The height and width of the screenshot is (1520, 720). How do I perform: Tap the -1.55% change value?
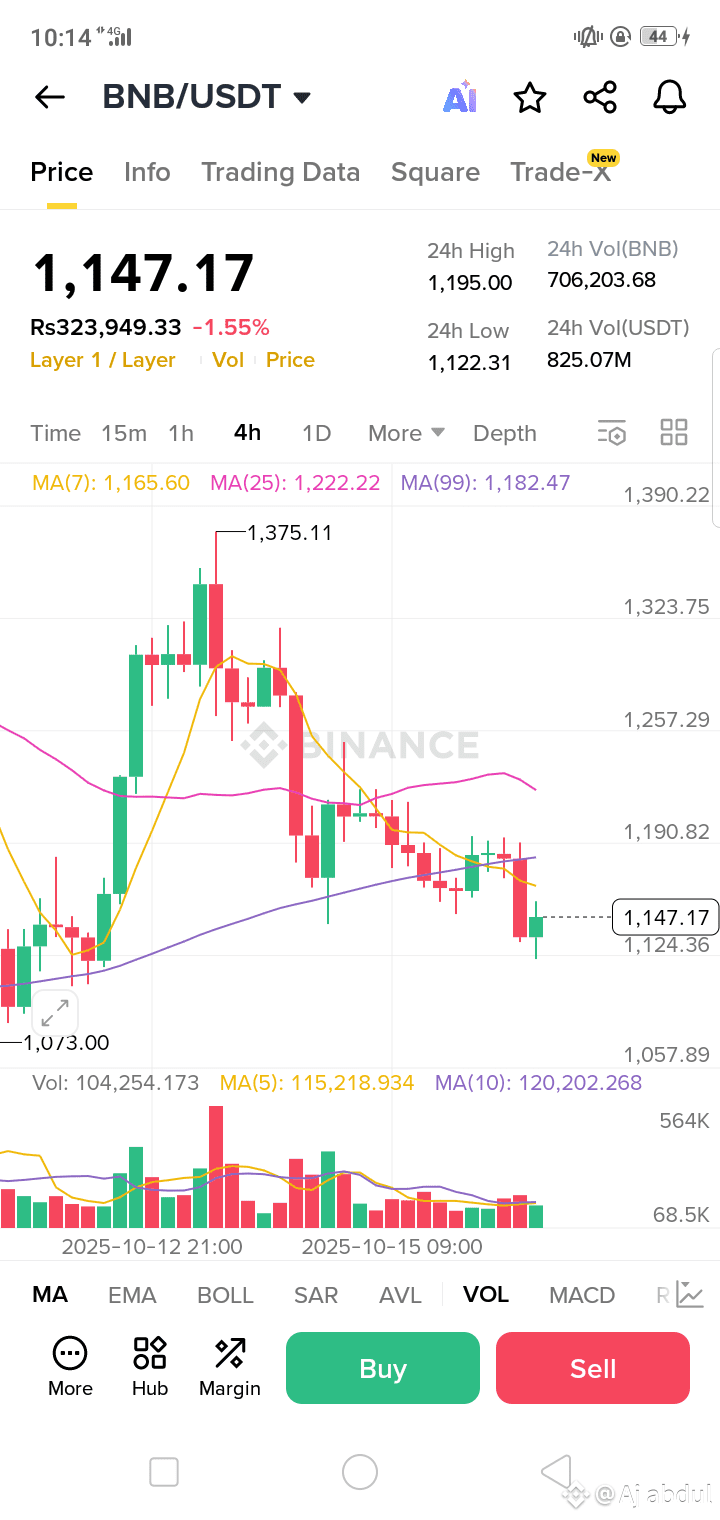click(231, 327)
